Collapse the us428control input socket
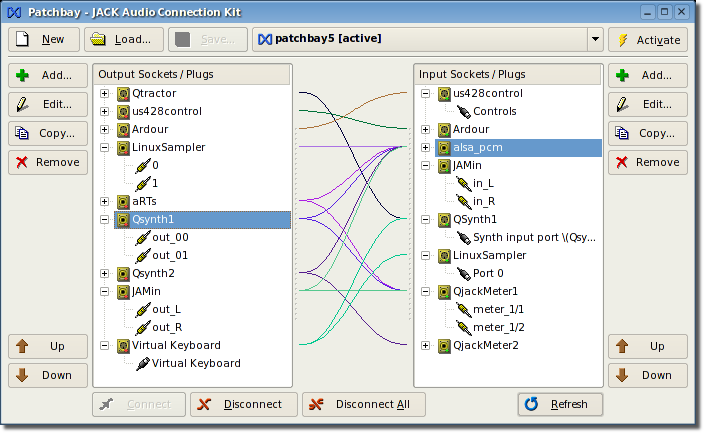Screen dimensions: 704x433 click(x=425, y=93)
